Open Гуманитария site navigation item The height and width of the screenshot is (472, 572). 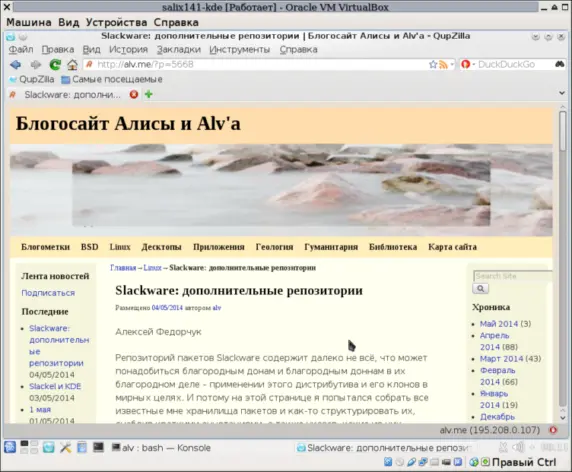(331, 247)
